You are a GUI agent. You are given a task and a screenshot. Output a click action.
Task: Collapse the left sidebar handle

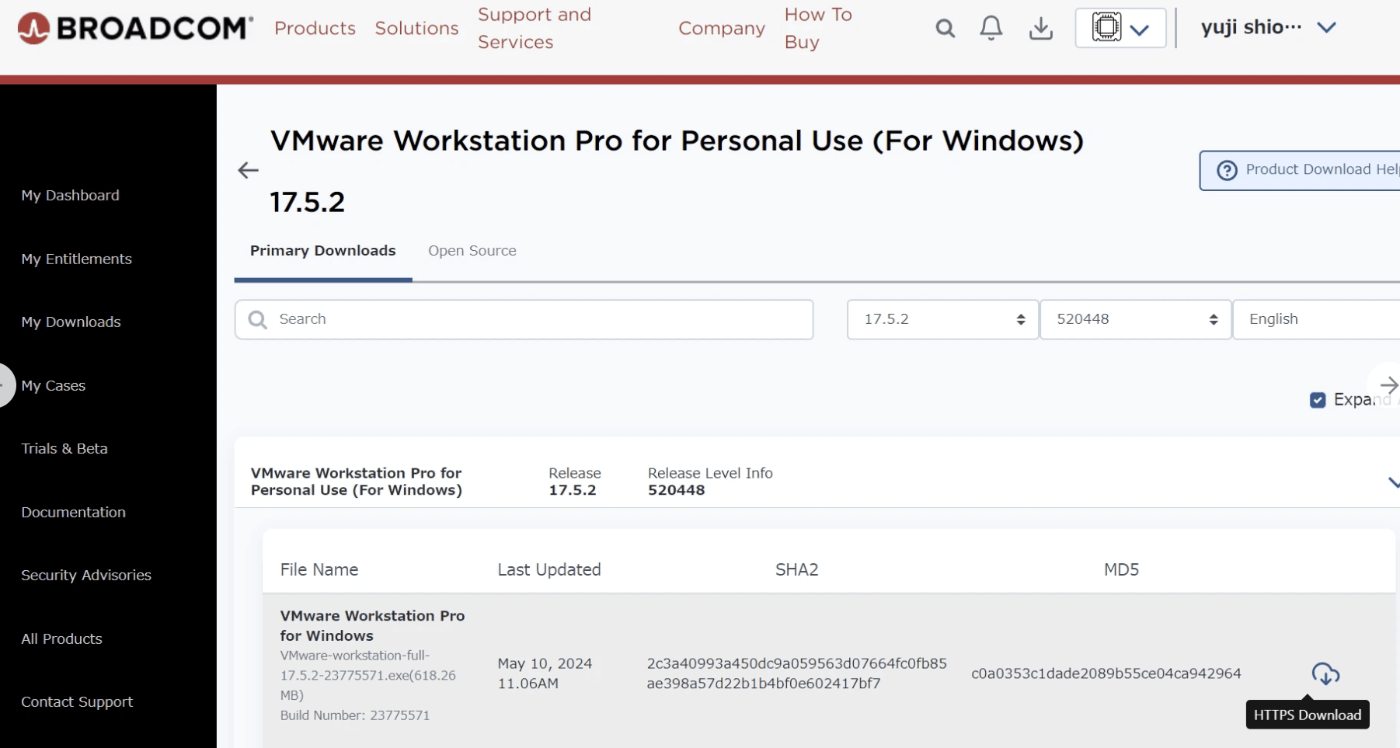pyautogui.click(x=6, y=385)
